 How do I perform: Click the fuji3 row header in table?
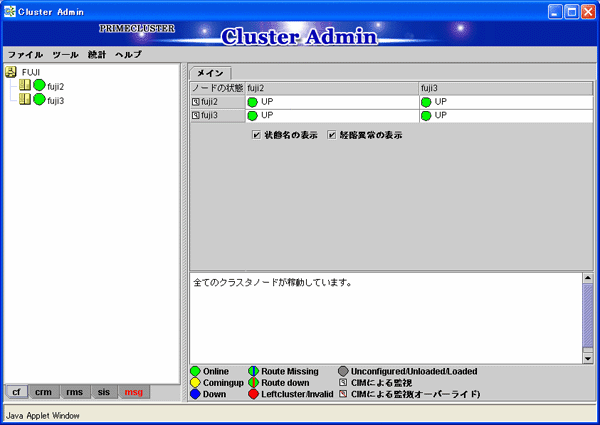click(218, 116)
